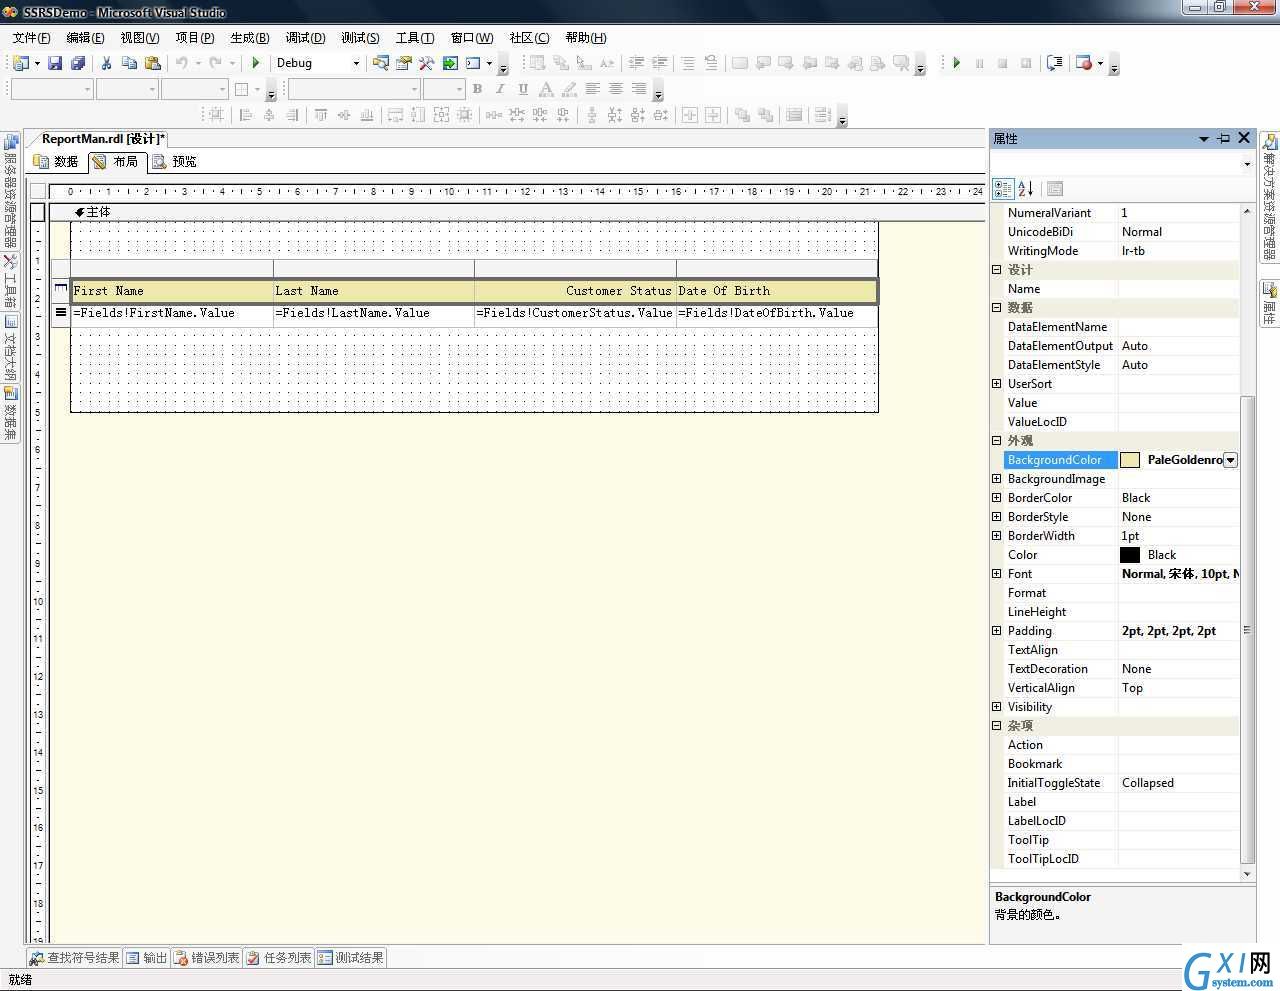Screen dimensions: 1280x991
Task: Expand the Padding property
Action: tap(996, 631)
